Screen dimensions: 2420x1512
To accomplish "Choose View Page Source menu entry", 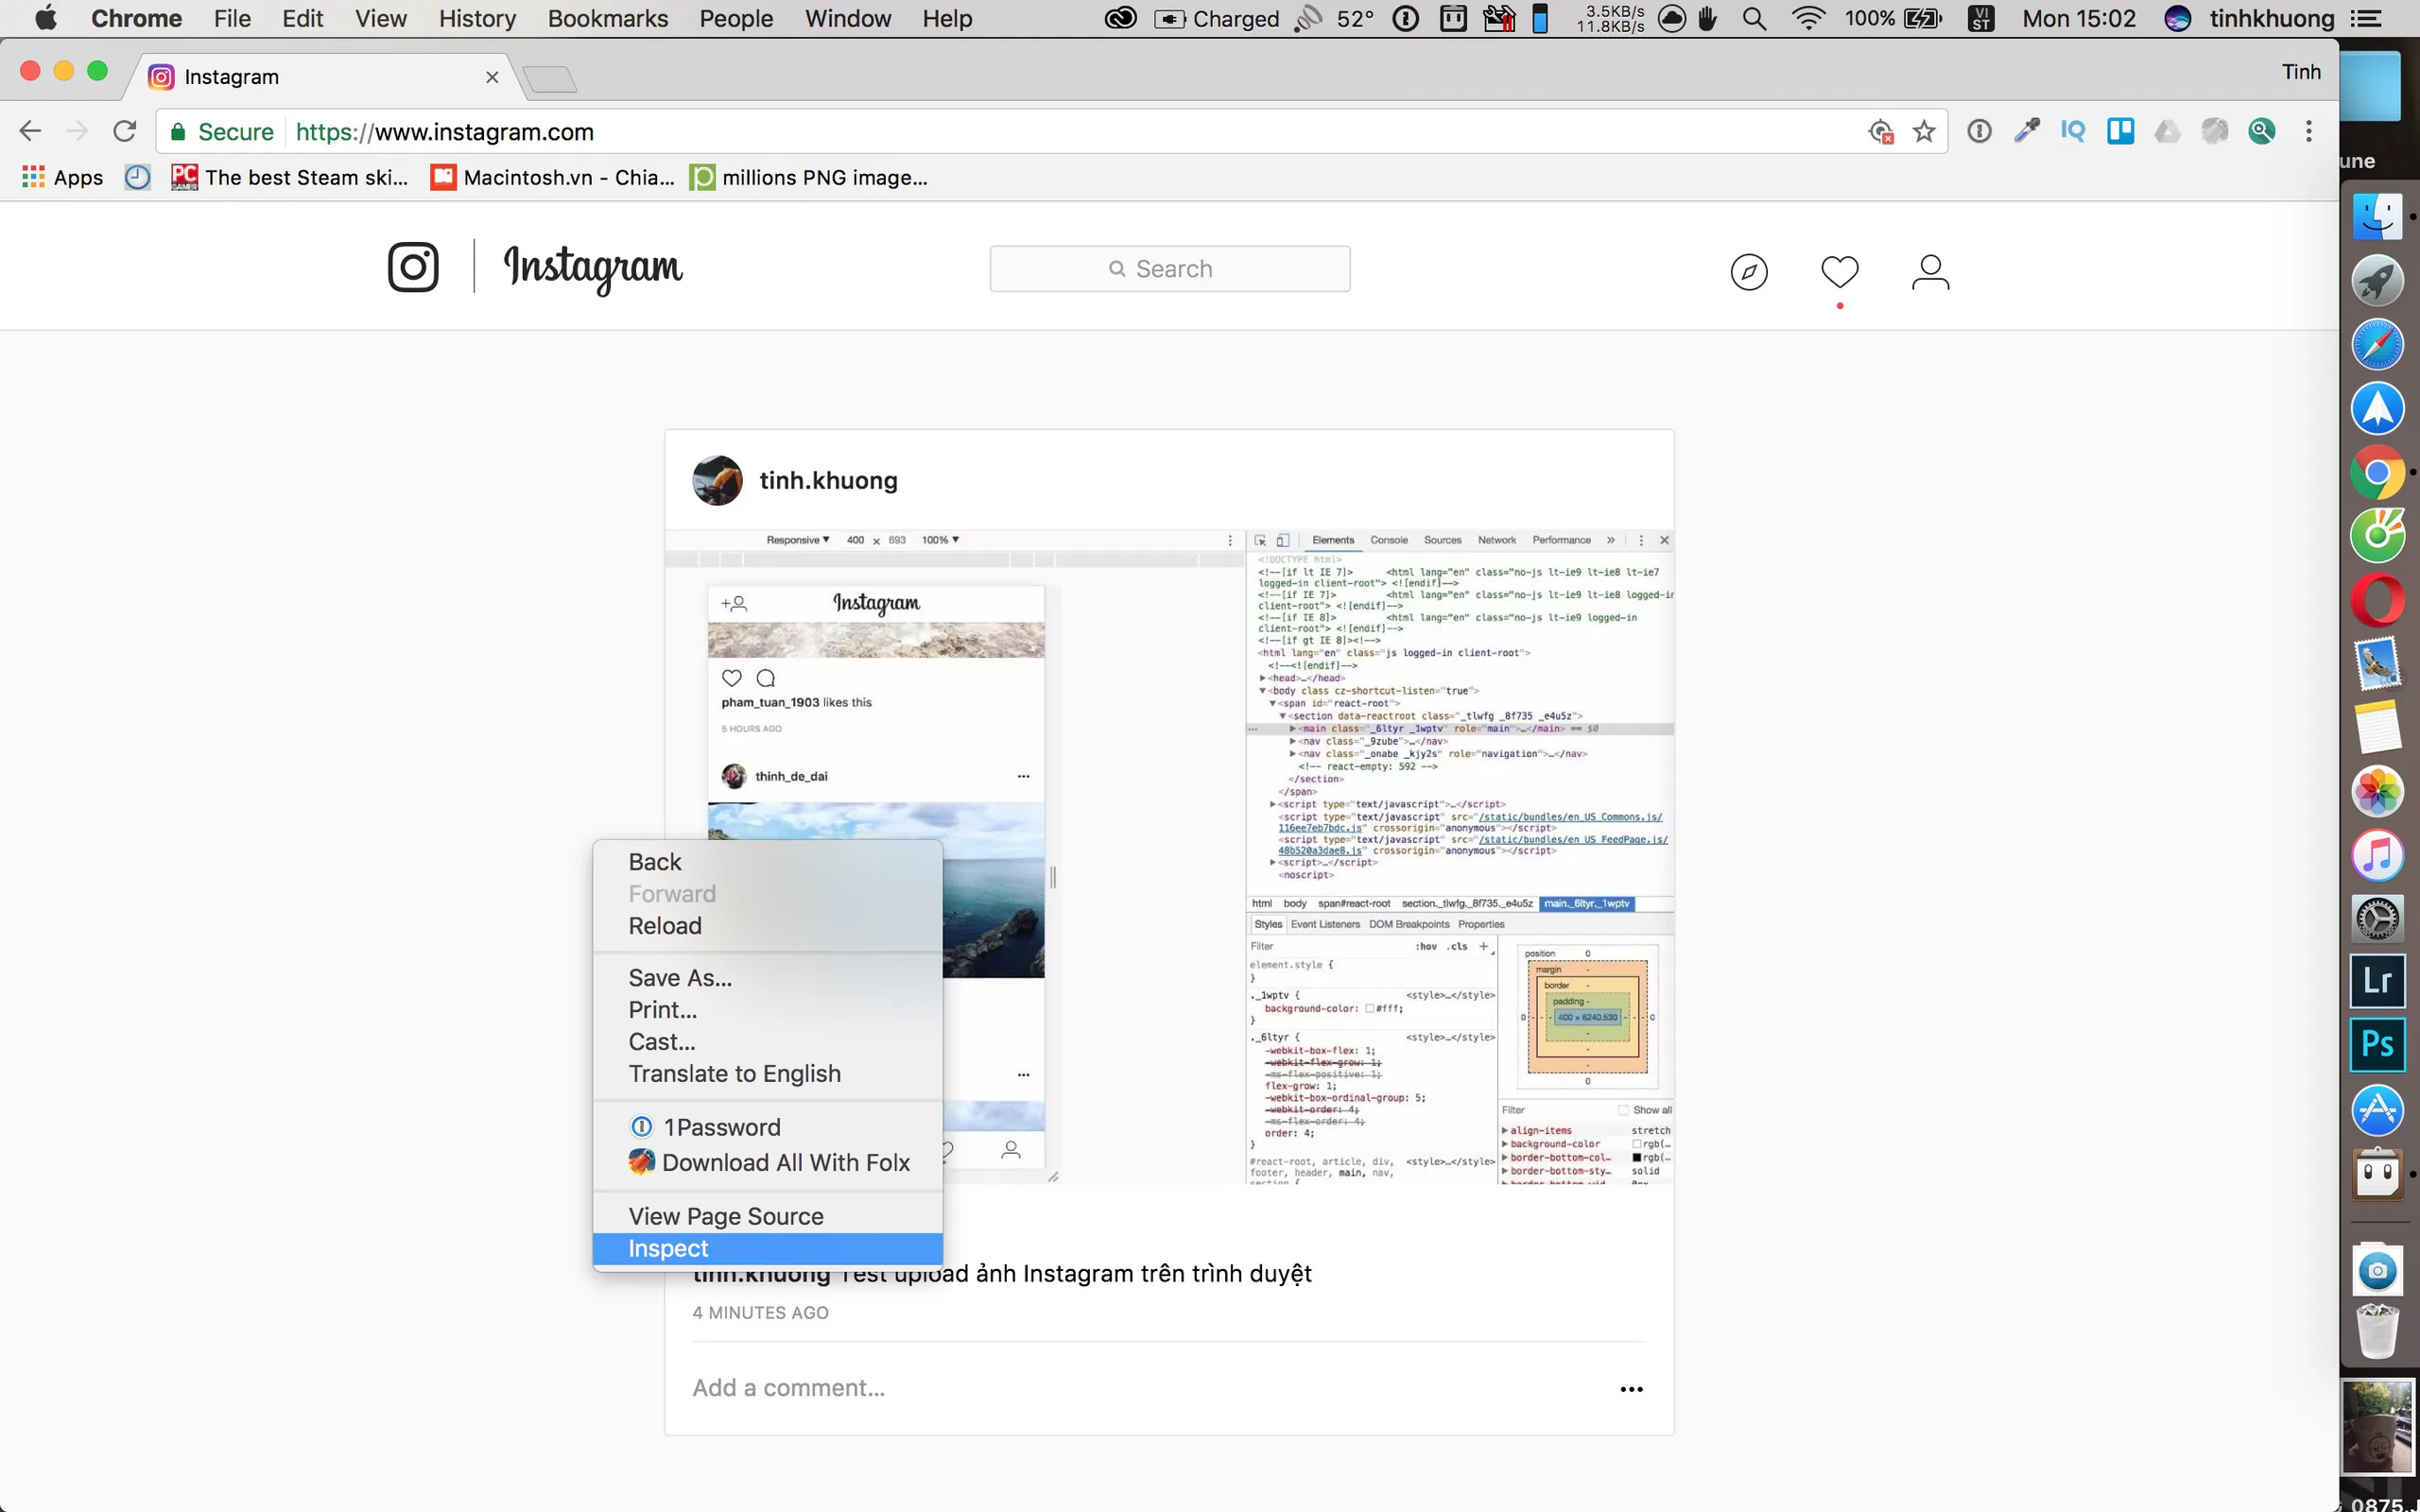I will tap(768, 1217).
